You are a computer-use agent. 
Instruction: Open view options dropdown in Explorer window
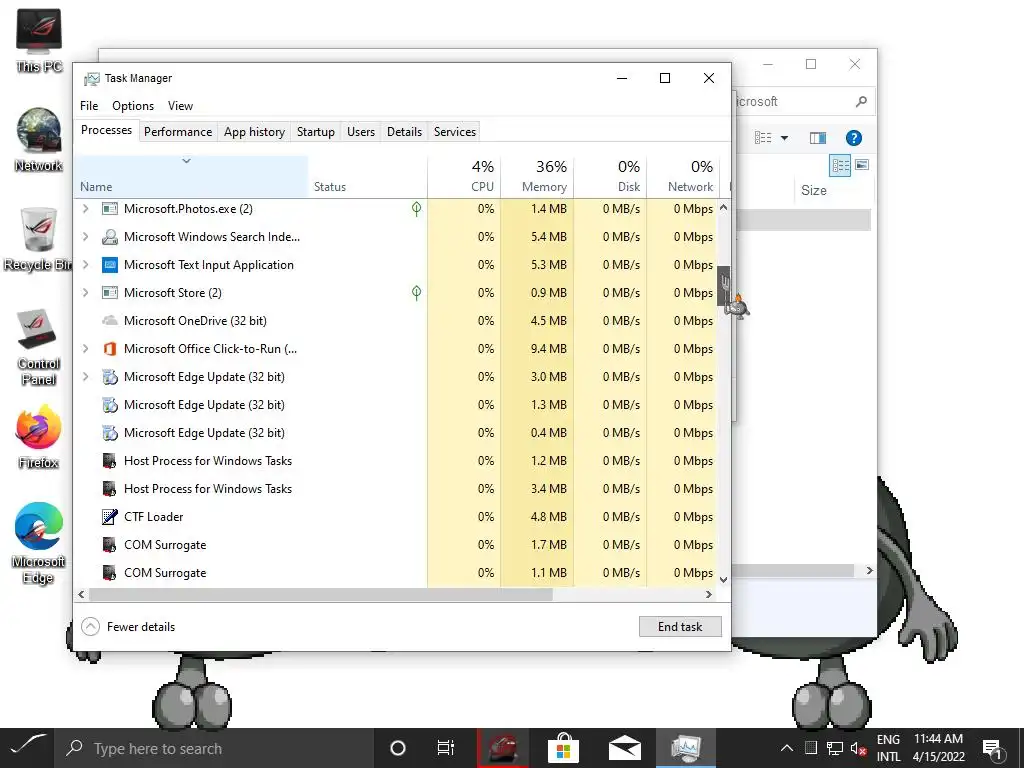click(784, 138)
